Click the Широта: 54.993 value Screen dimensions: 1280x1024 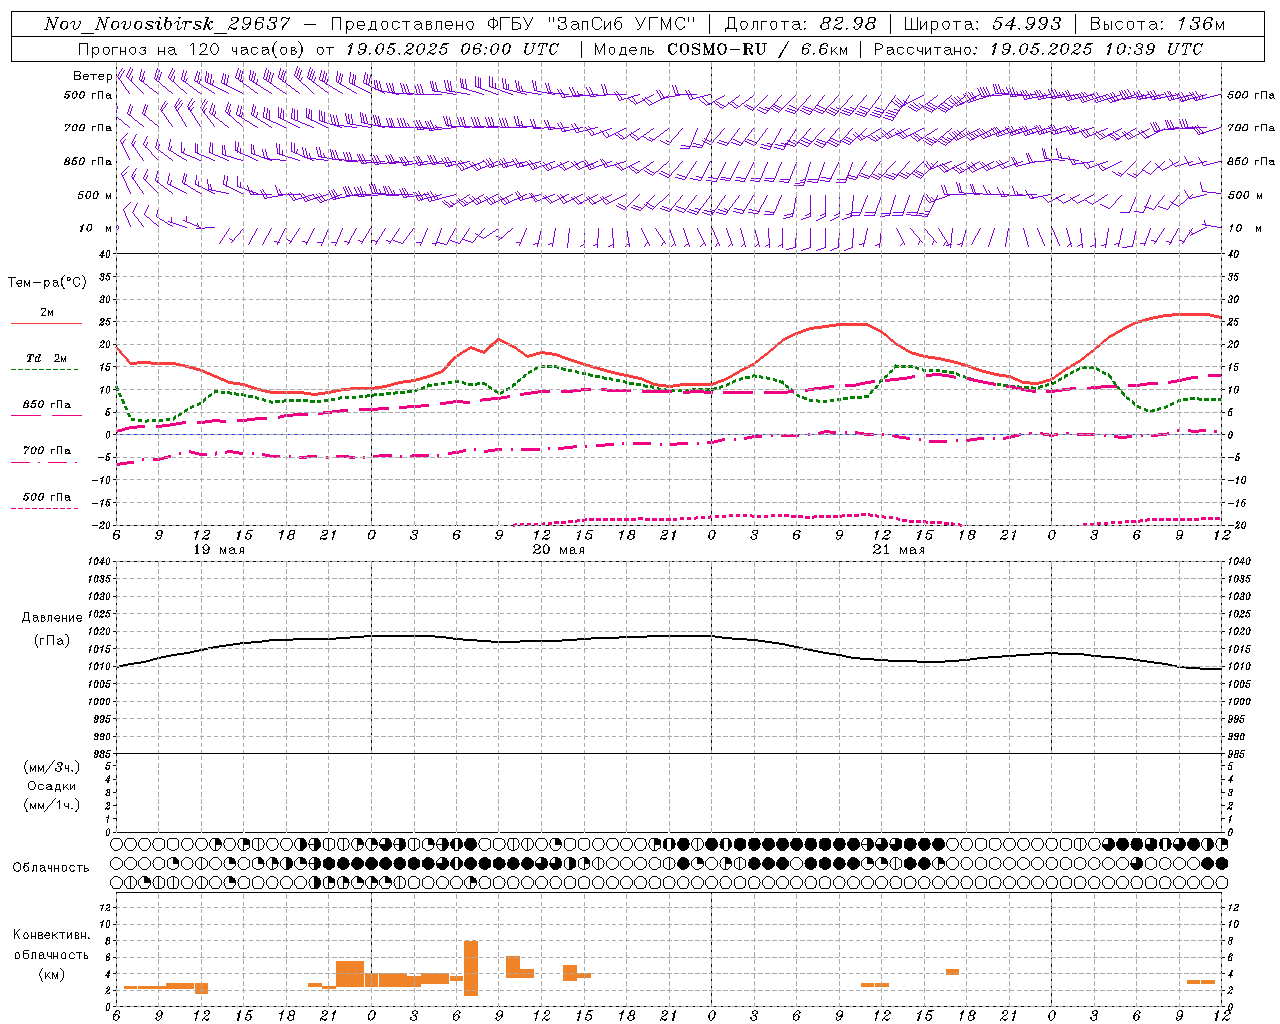pos(982,24)
